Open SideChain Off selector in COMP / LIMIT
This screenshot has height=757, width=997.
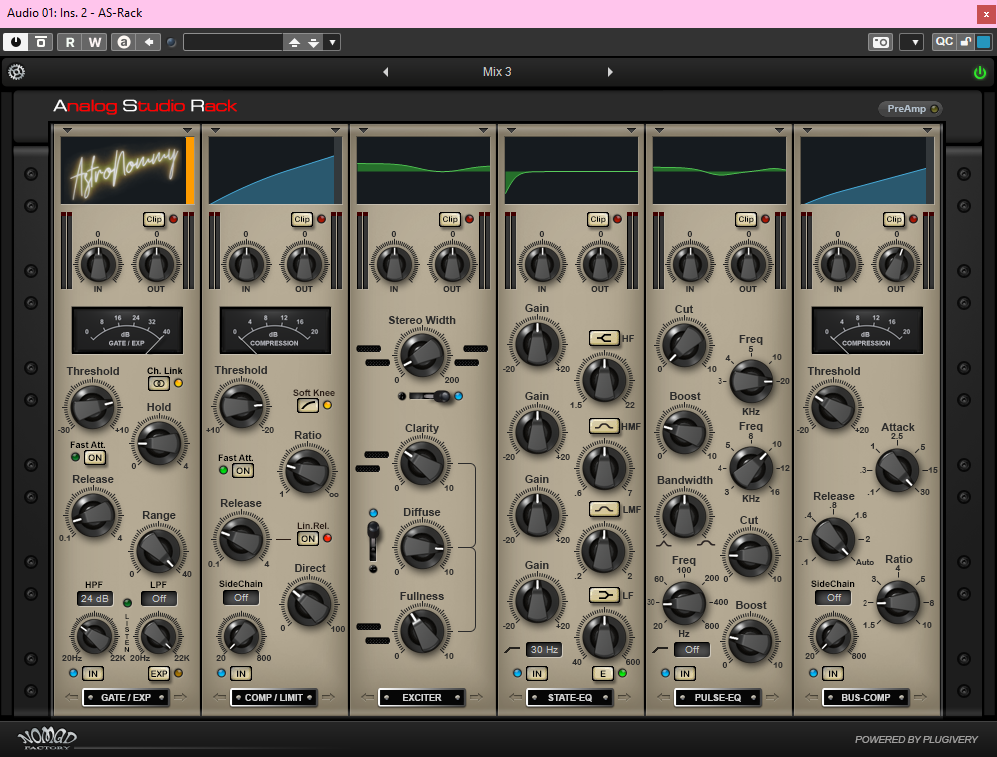click(x=241, y=597)
